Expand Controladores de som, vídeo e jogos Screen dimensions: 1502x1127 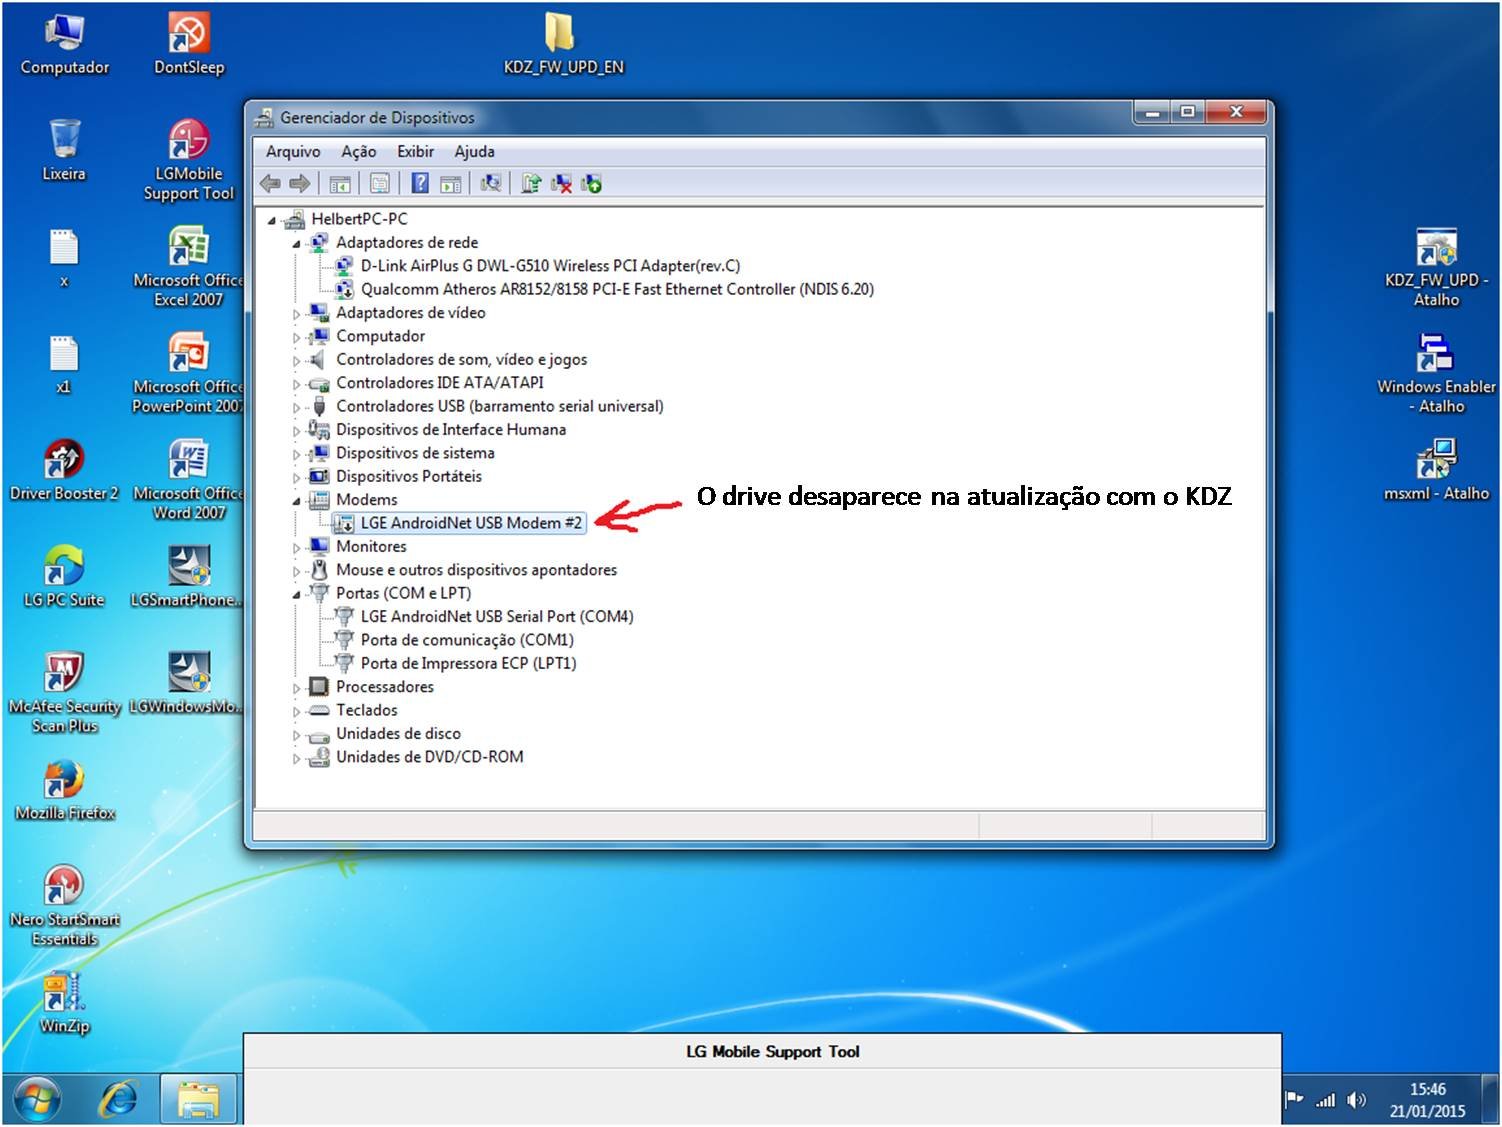[296, 360]
